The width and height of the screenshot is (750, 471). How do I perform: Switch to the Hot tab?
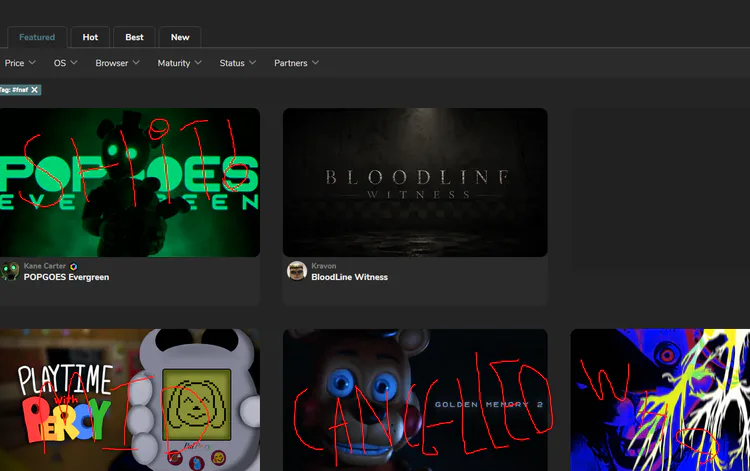point(90,37)
